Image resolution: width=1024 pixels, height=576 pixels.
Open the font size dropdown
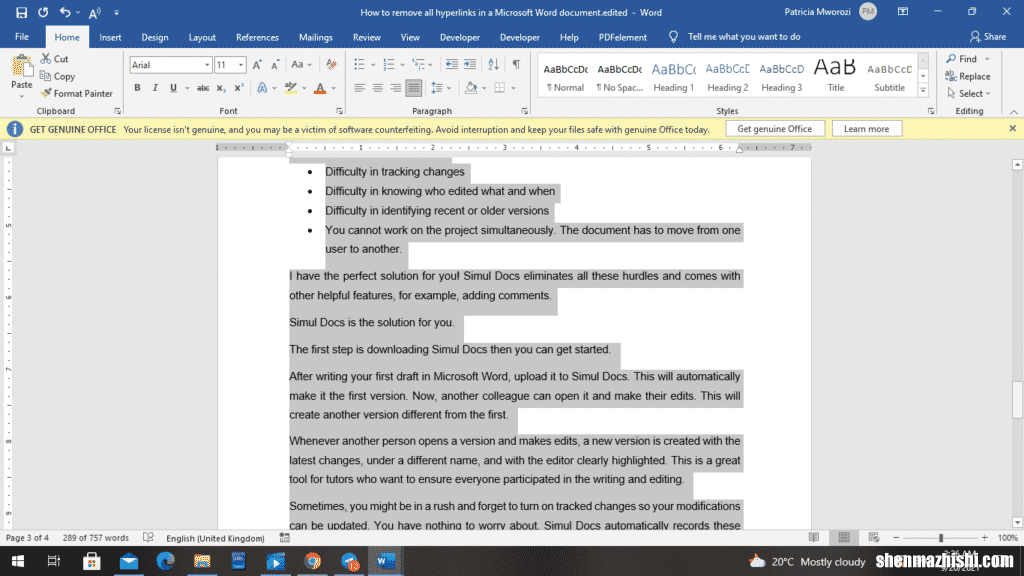tap(241, 65)
